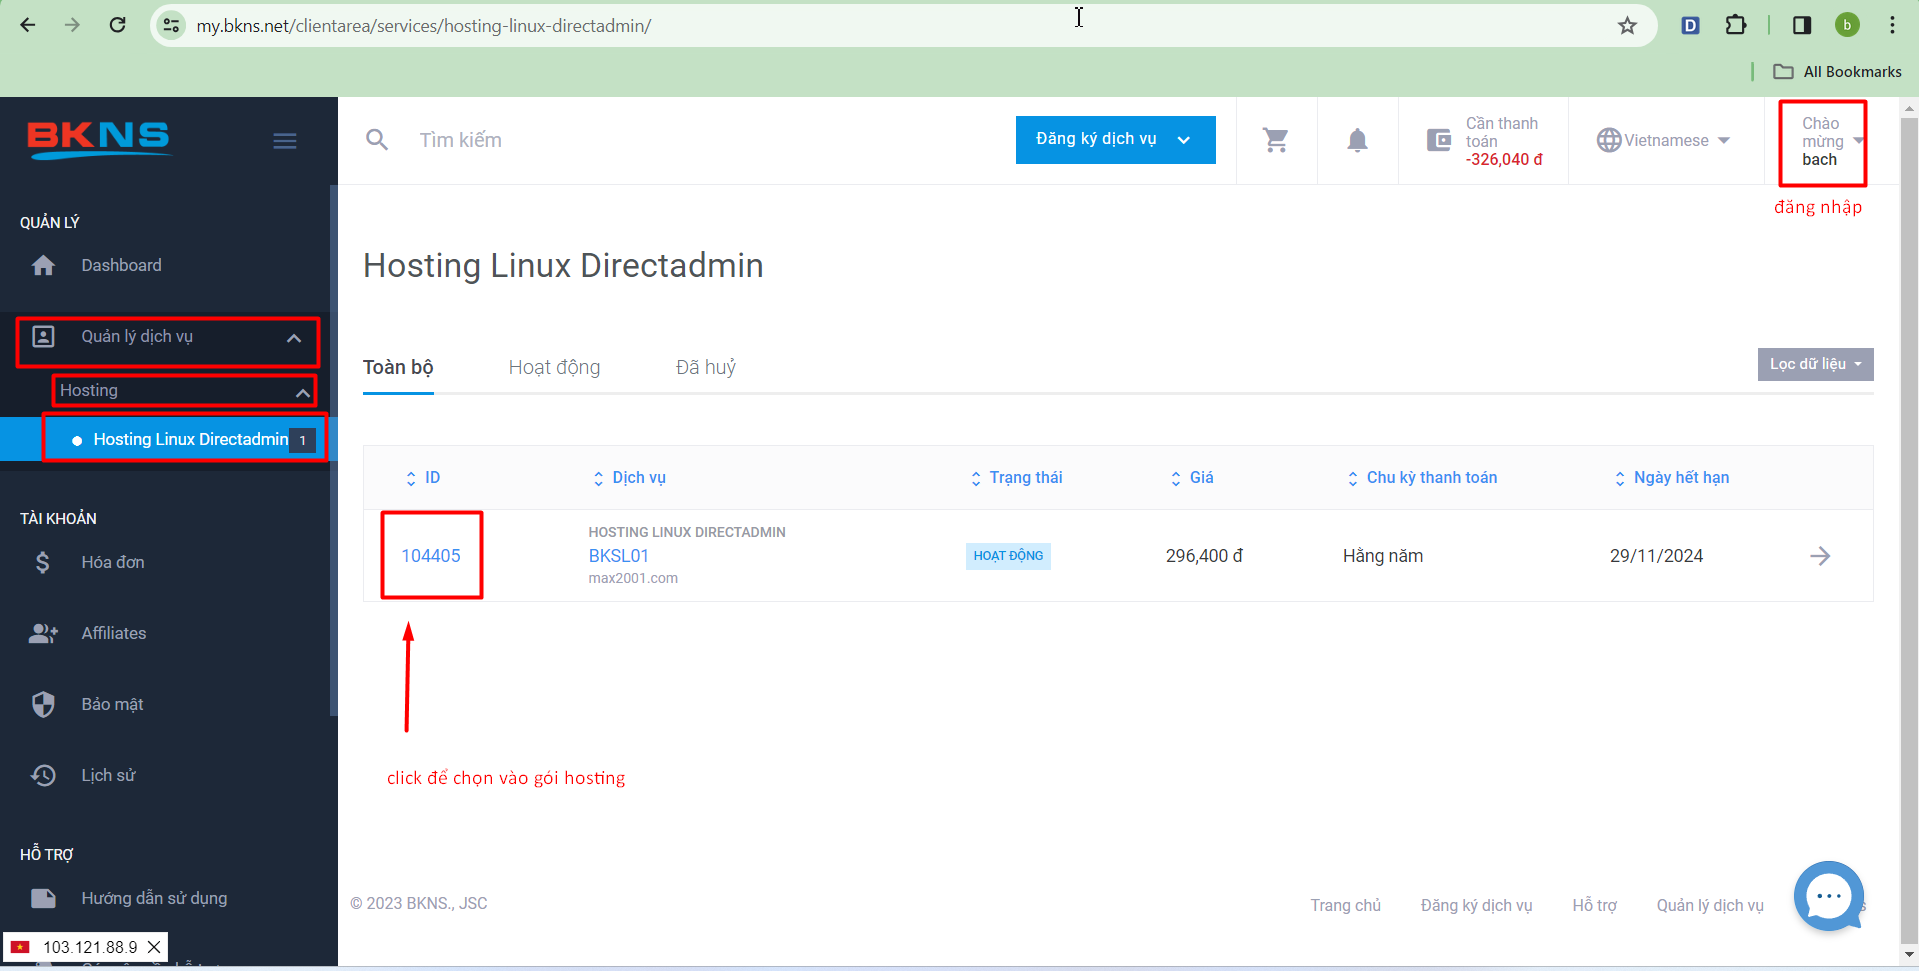Sort the table by ID column
Viewport: 1919px width, 971px height.
pyautogui.click(x=424, y=478)
